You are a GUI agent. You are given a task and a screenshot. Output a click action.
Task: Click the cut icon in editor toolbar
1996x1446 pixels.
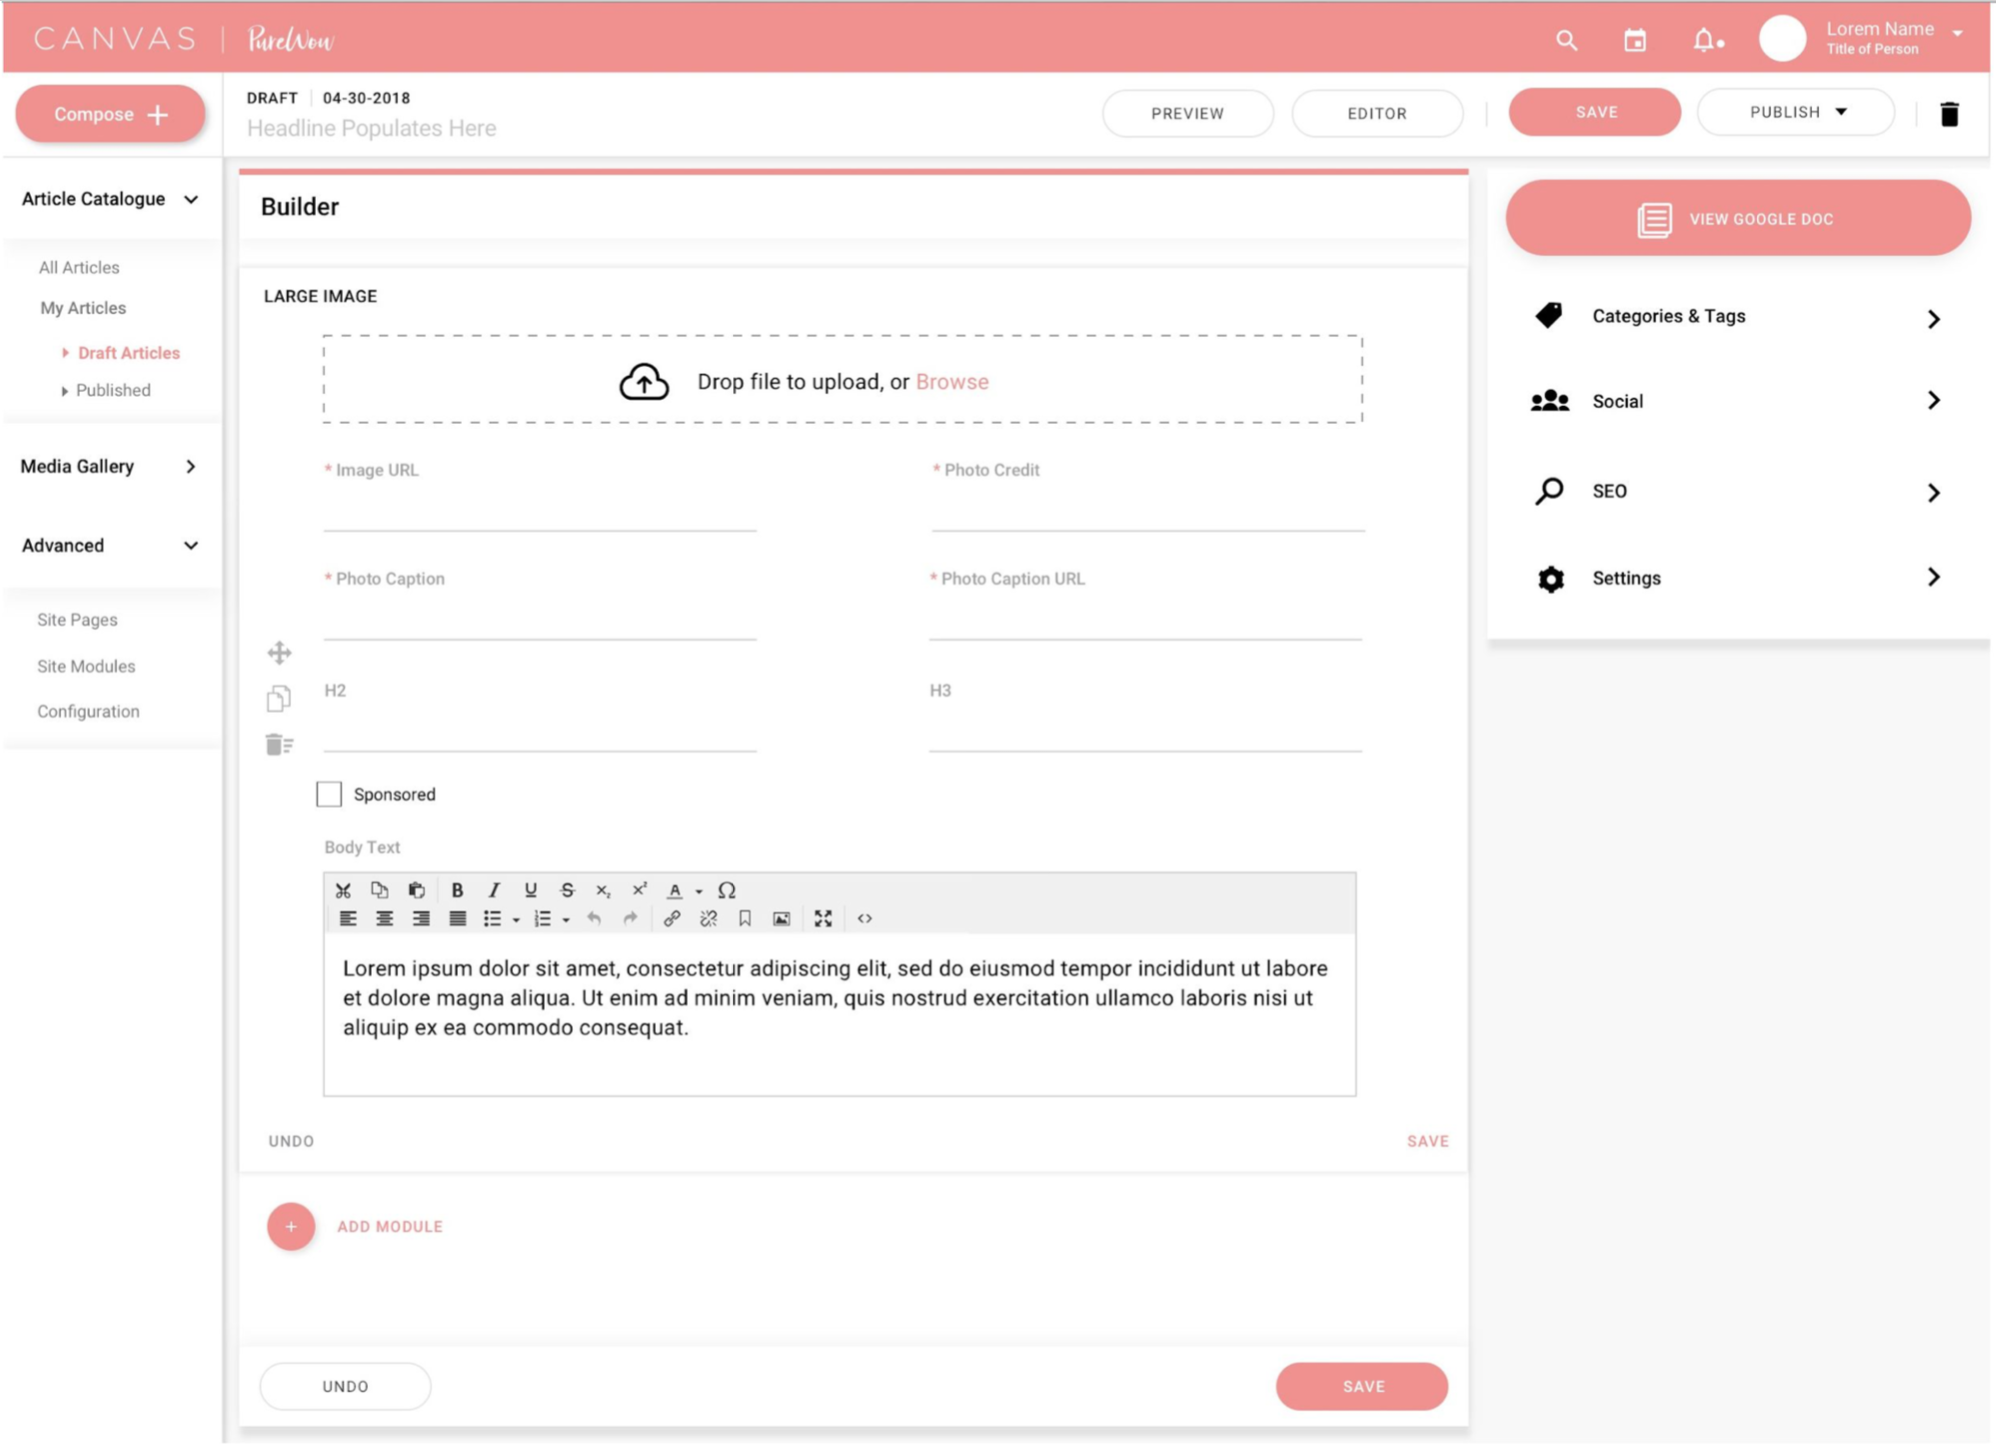[x=343, y=890]
